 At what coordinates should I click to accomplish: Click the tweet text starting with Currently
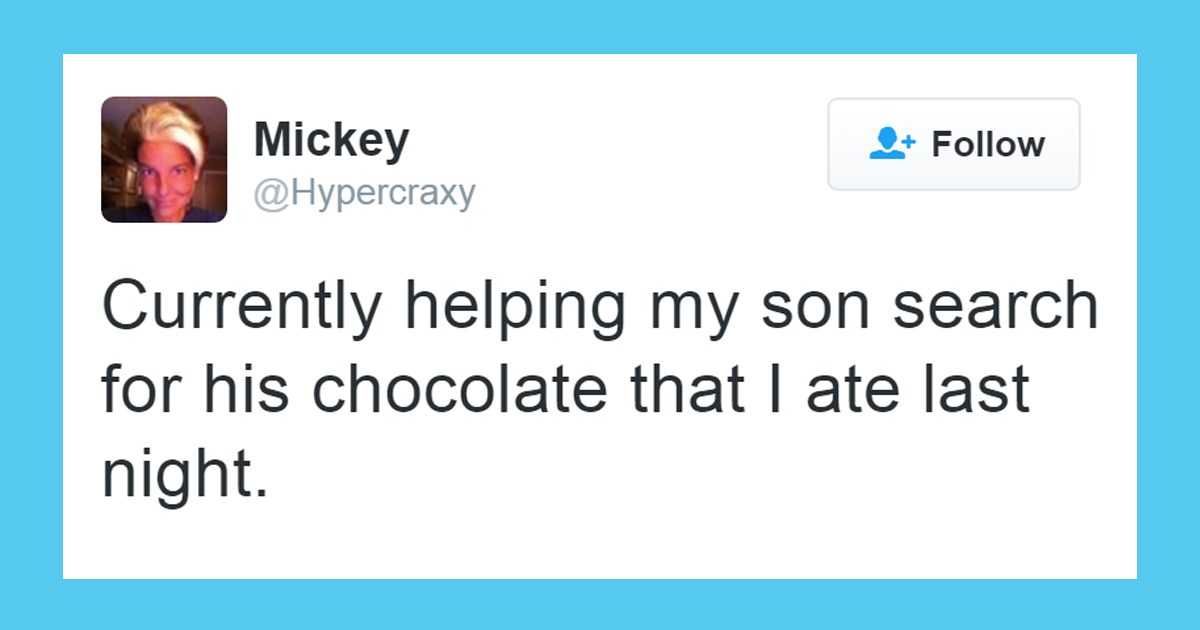[599, 391]
